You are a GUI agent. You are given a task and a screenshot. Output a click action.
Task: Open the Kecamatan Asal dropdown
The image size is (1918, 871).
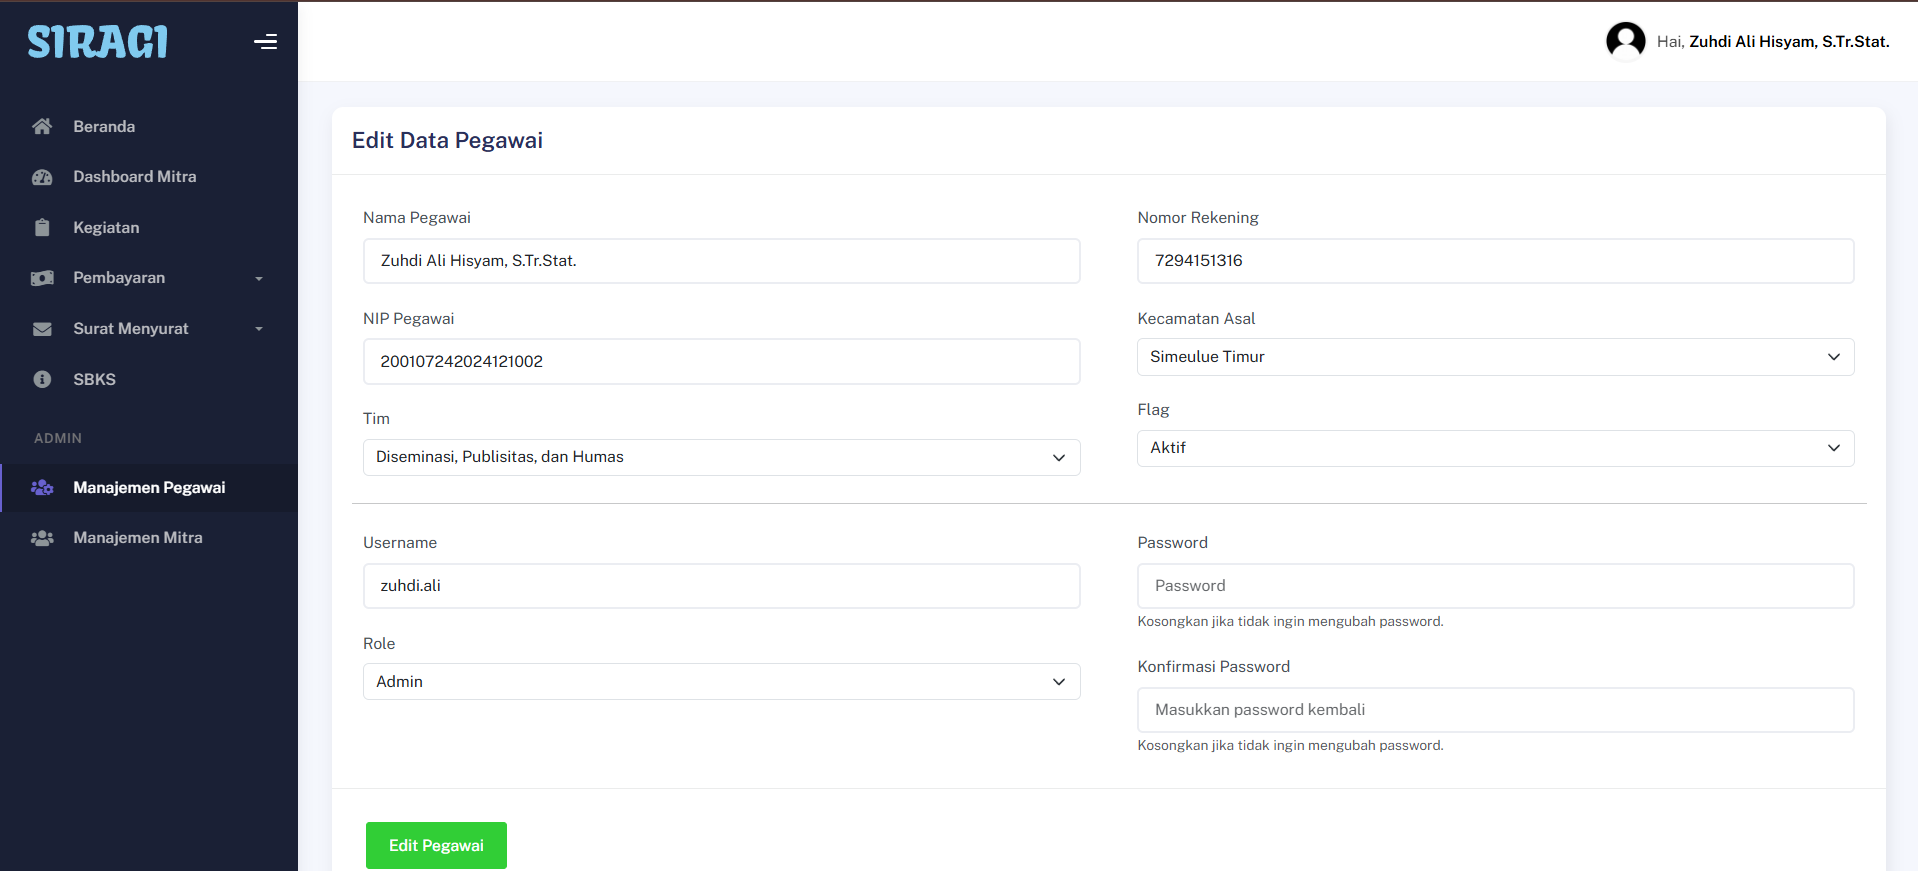[x=1494, y=357]
